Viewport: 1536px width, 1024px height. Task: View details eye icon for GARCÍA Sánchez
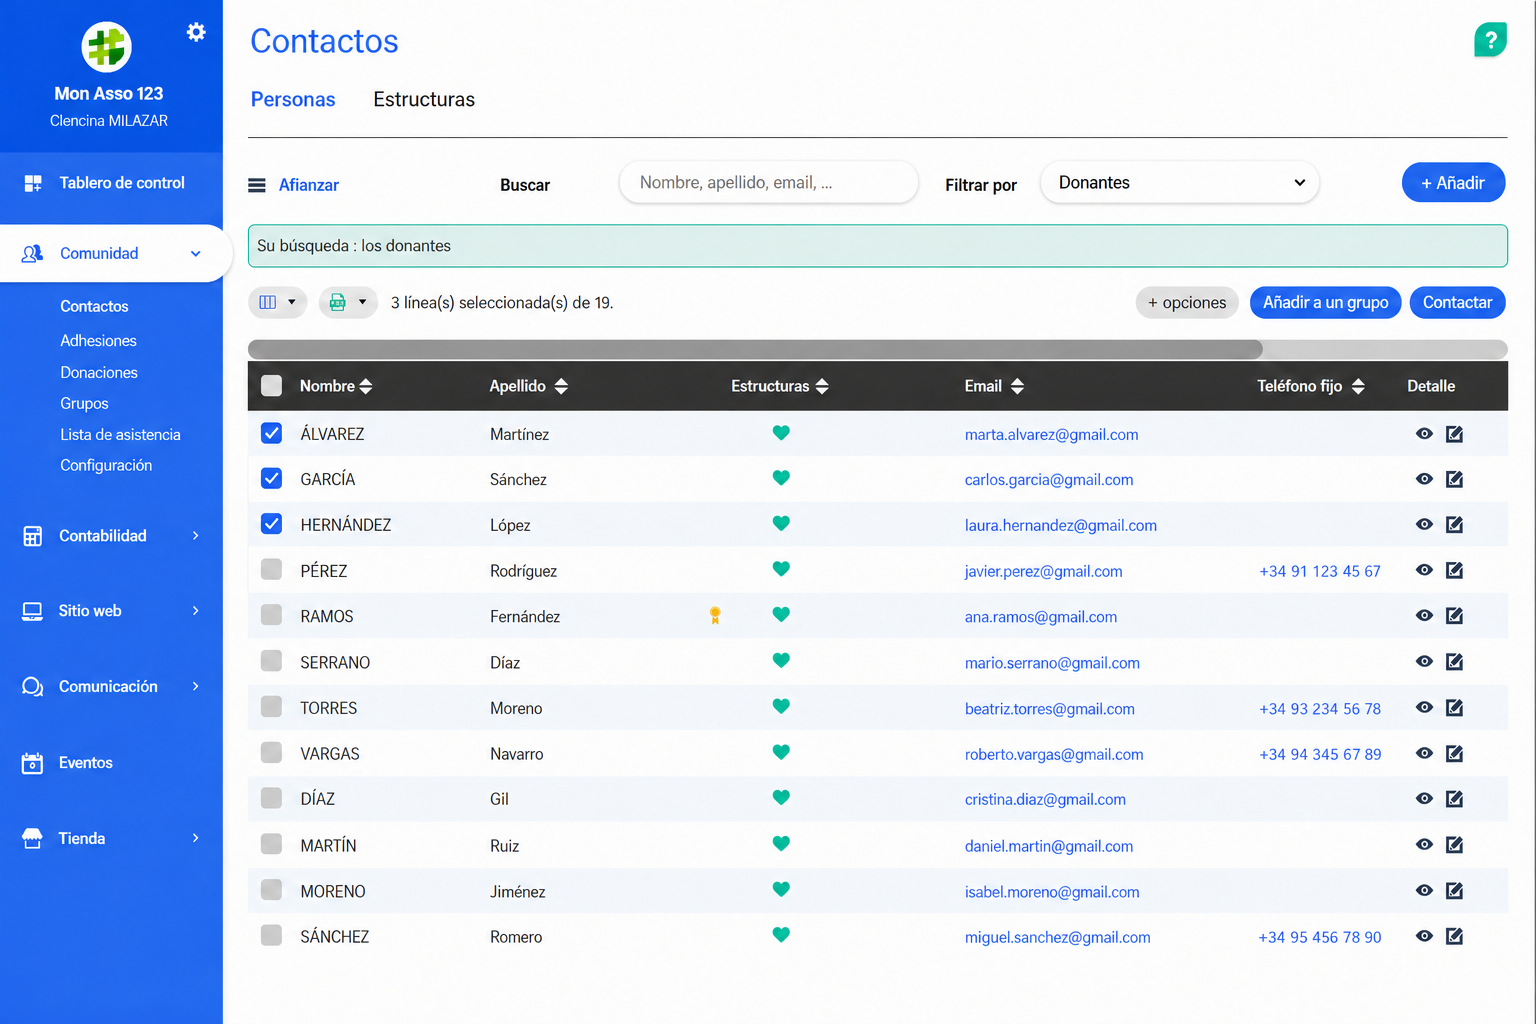tap(1425, 479)
